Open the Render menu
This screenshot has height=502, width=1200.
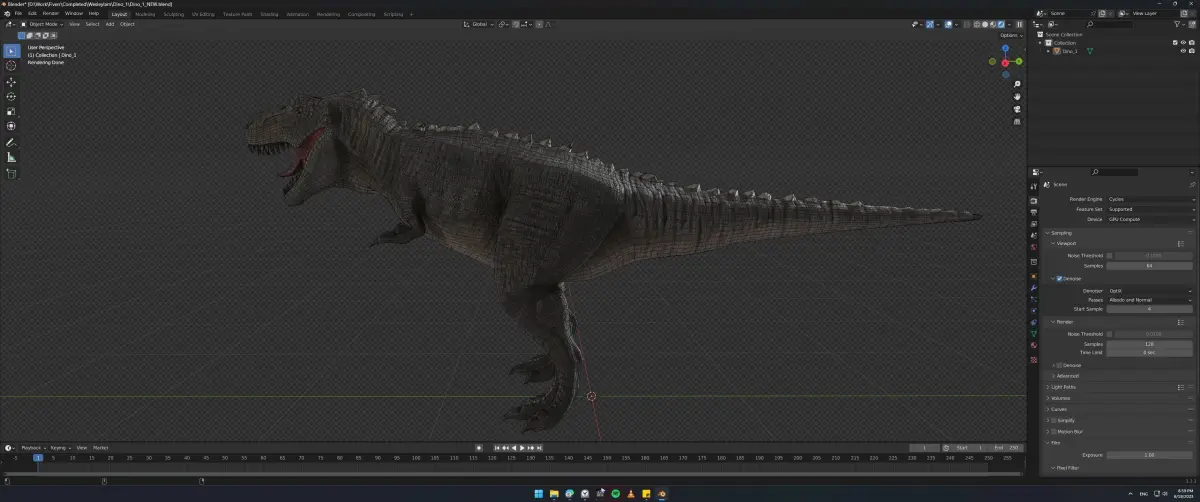click(50, 13)
